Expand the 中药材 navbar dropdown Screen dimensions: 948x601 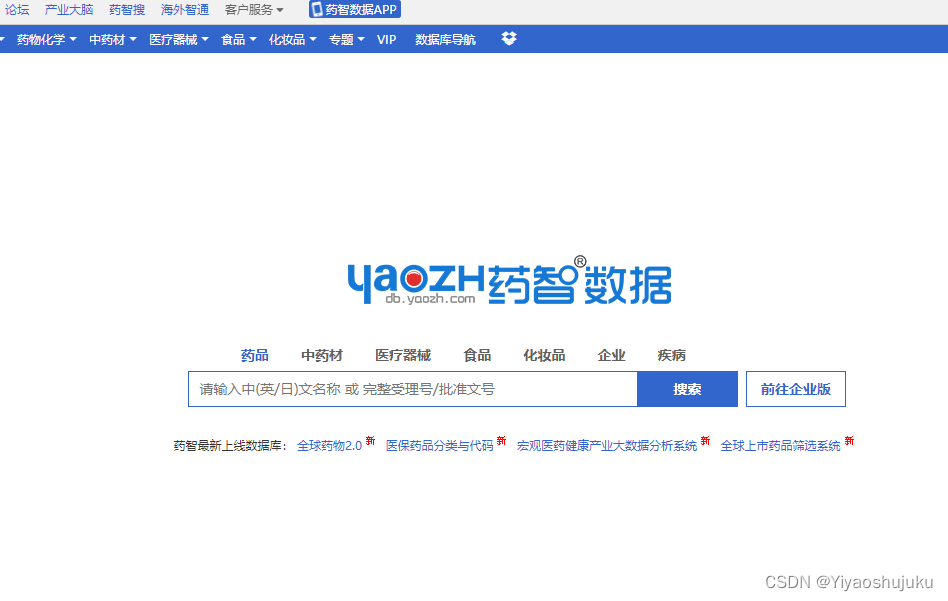point(113,39)
